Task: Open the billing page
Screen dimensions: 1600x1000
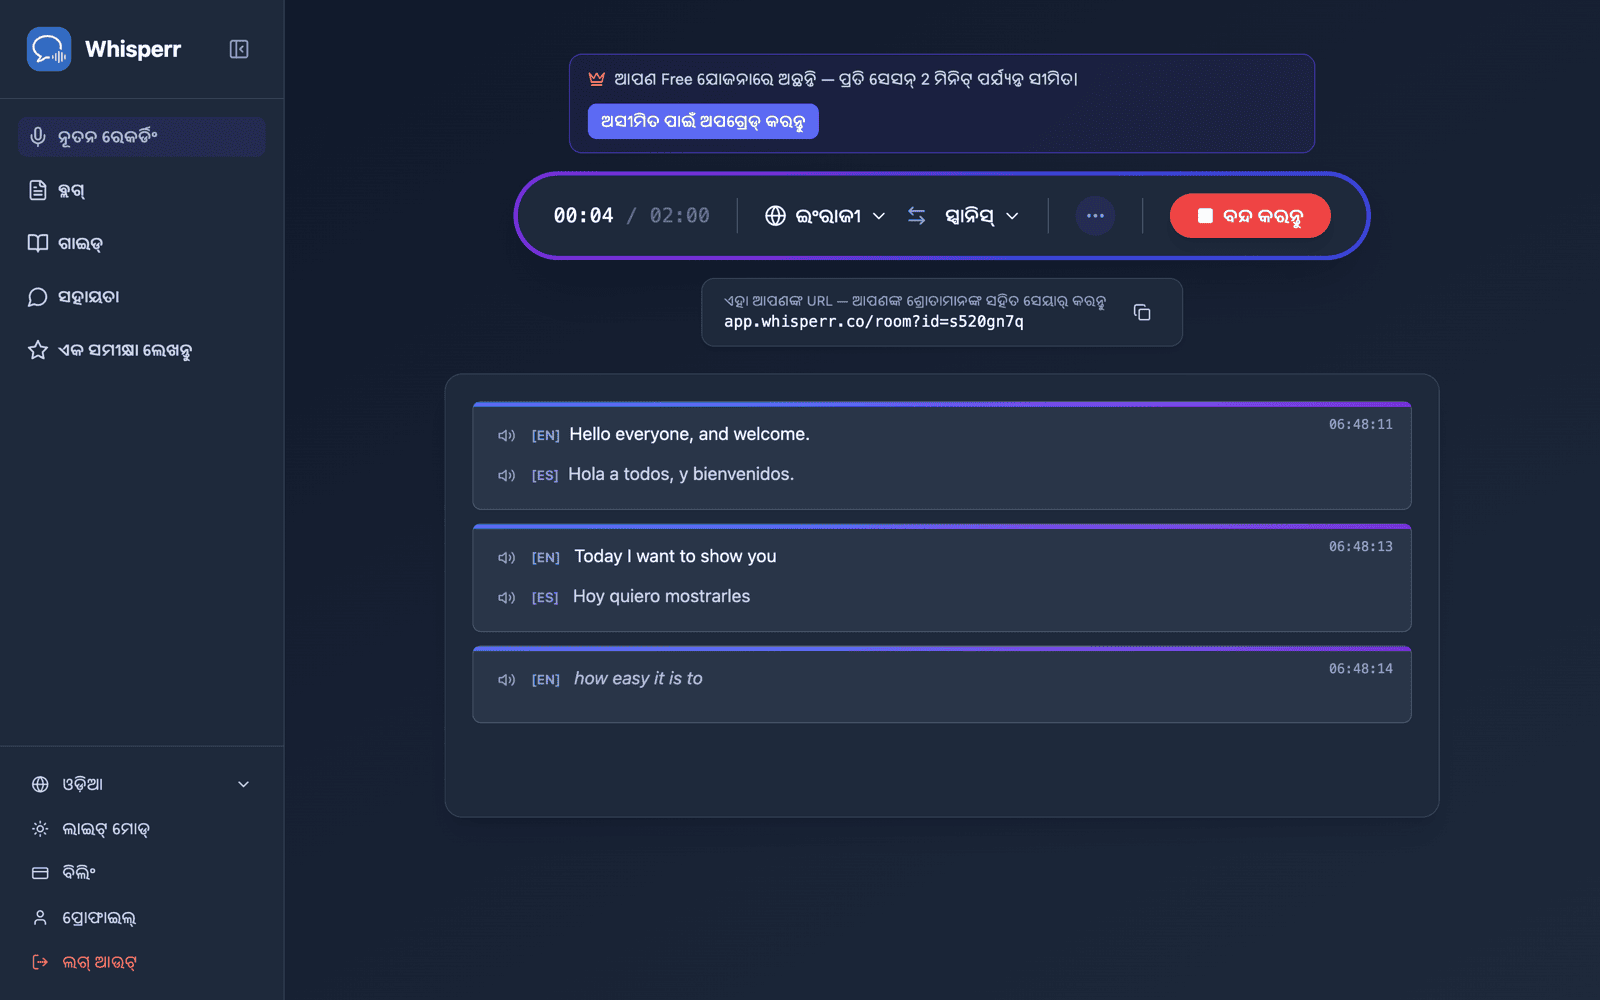Action: pyautogui.click(x=142, y=873)
